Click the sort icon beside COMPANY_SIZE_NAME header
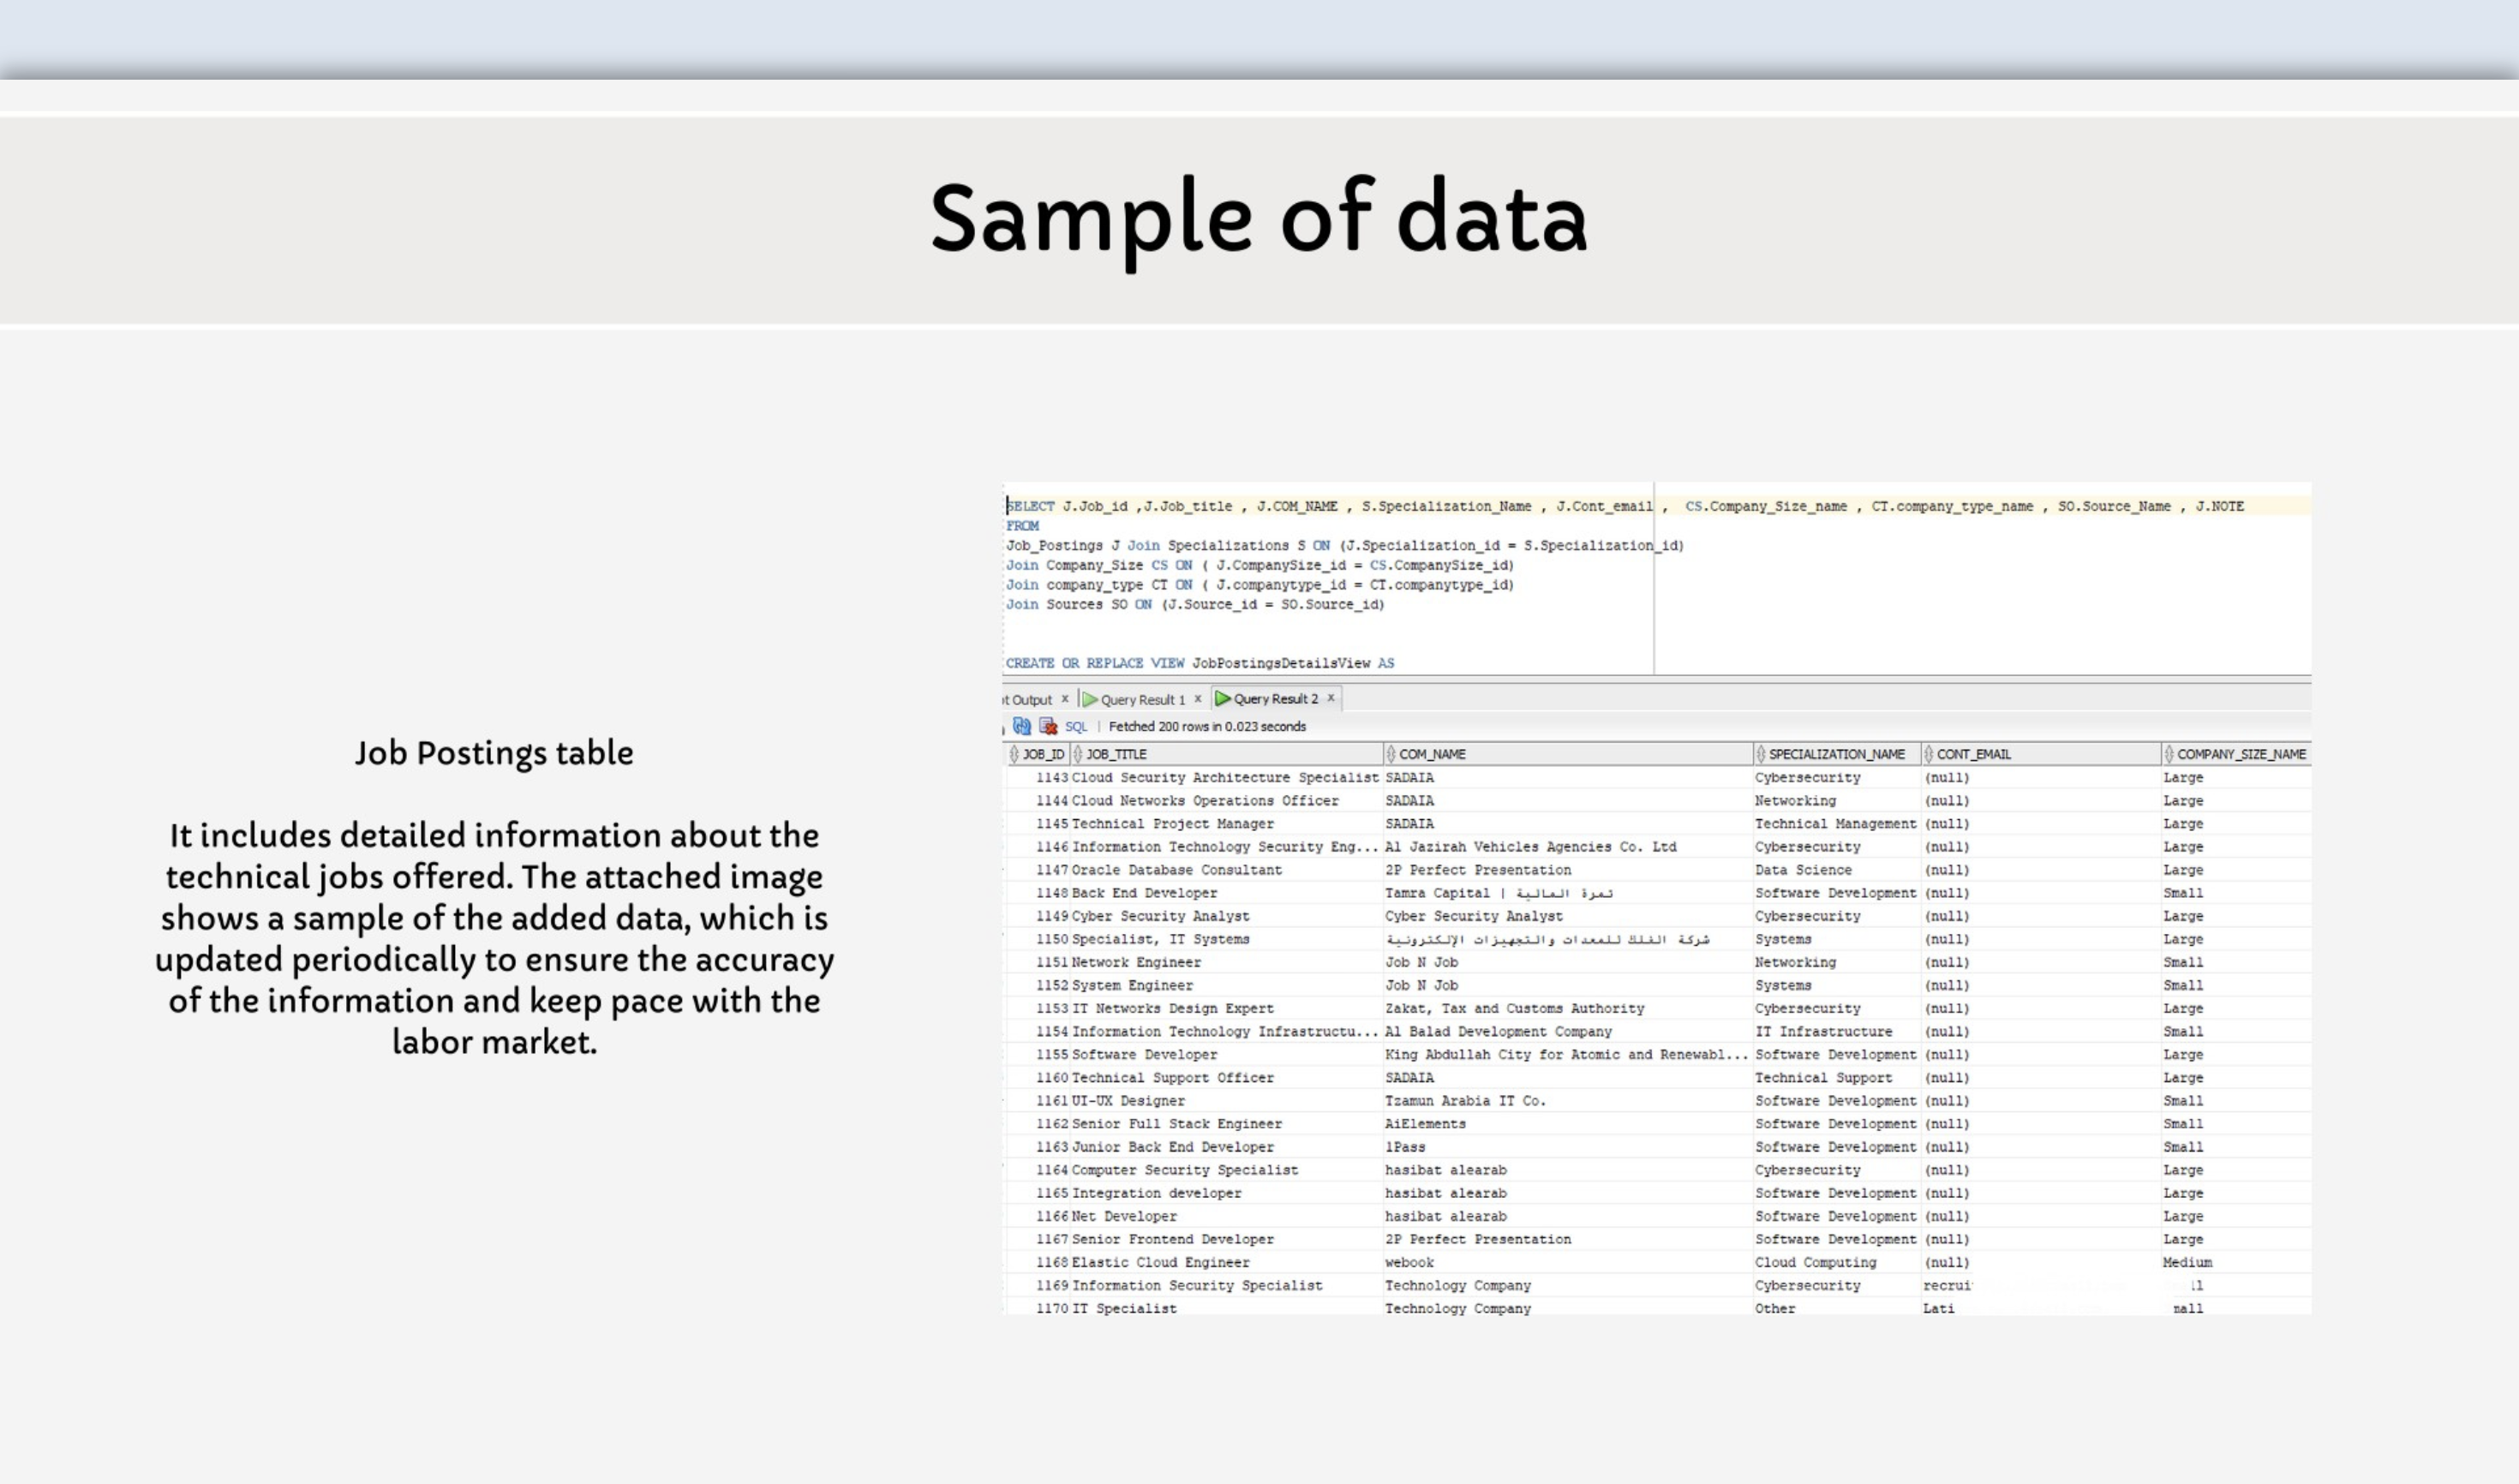Screen dimensions: 2519x1484 tap(2168, 754)
